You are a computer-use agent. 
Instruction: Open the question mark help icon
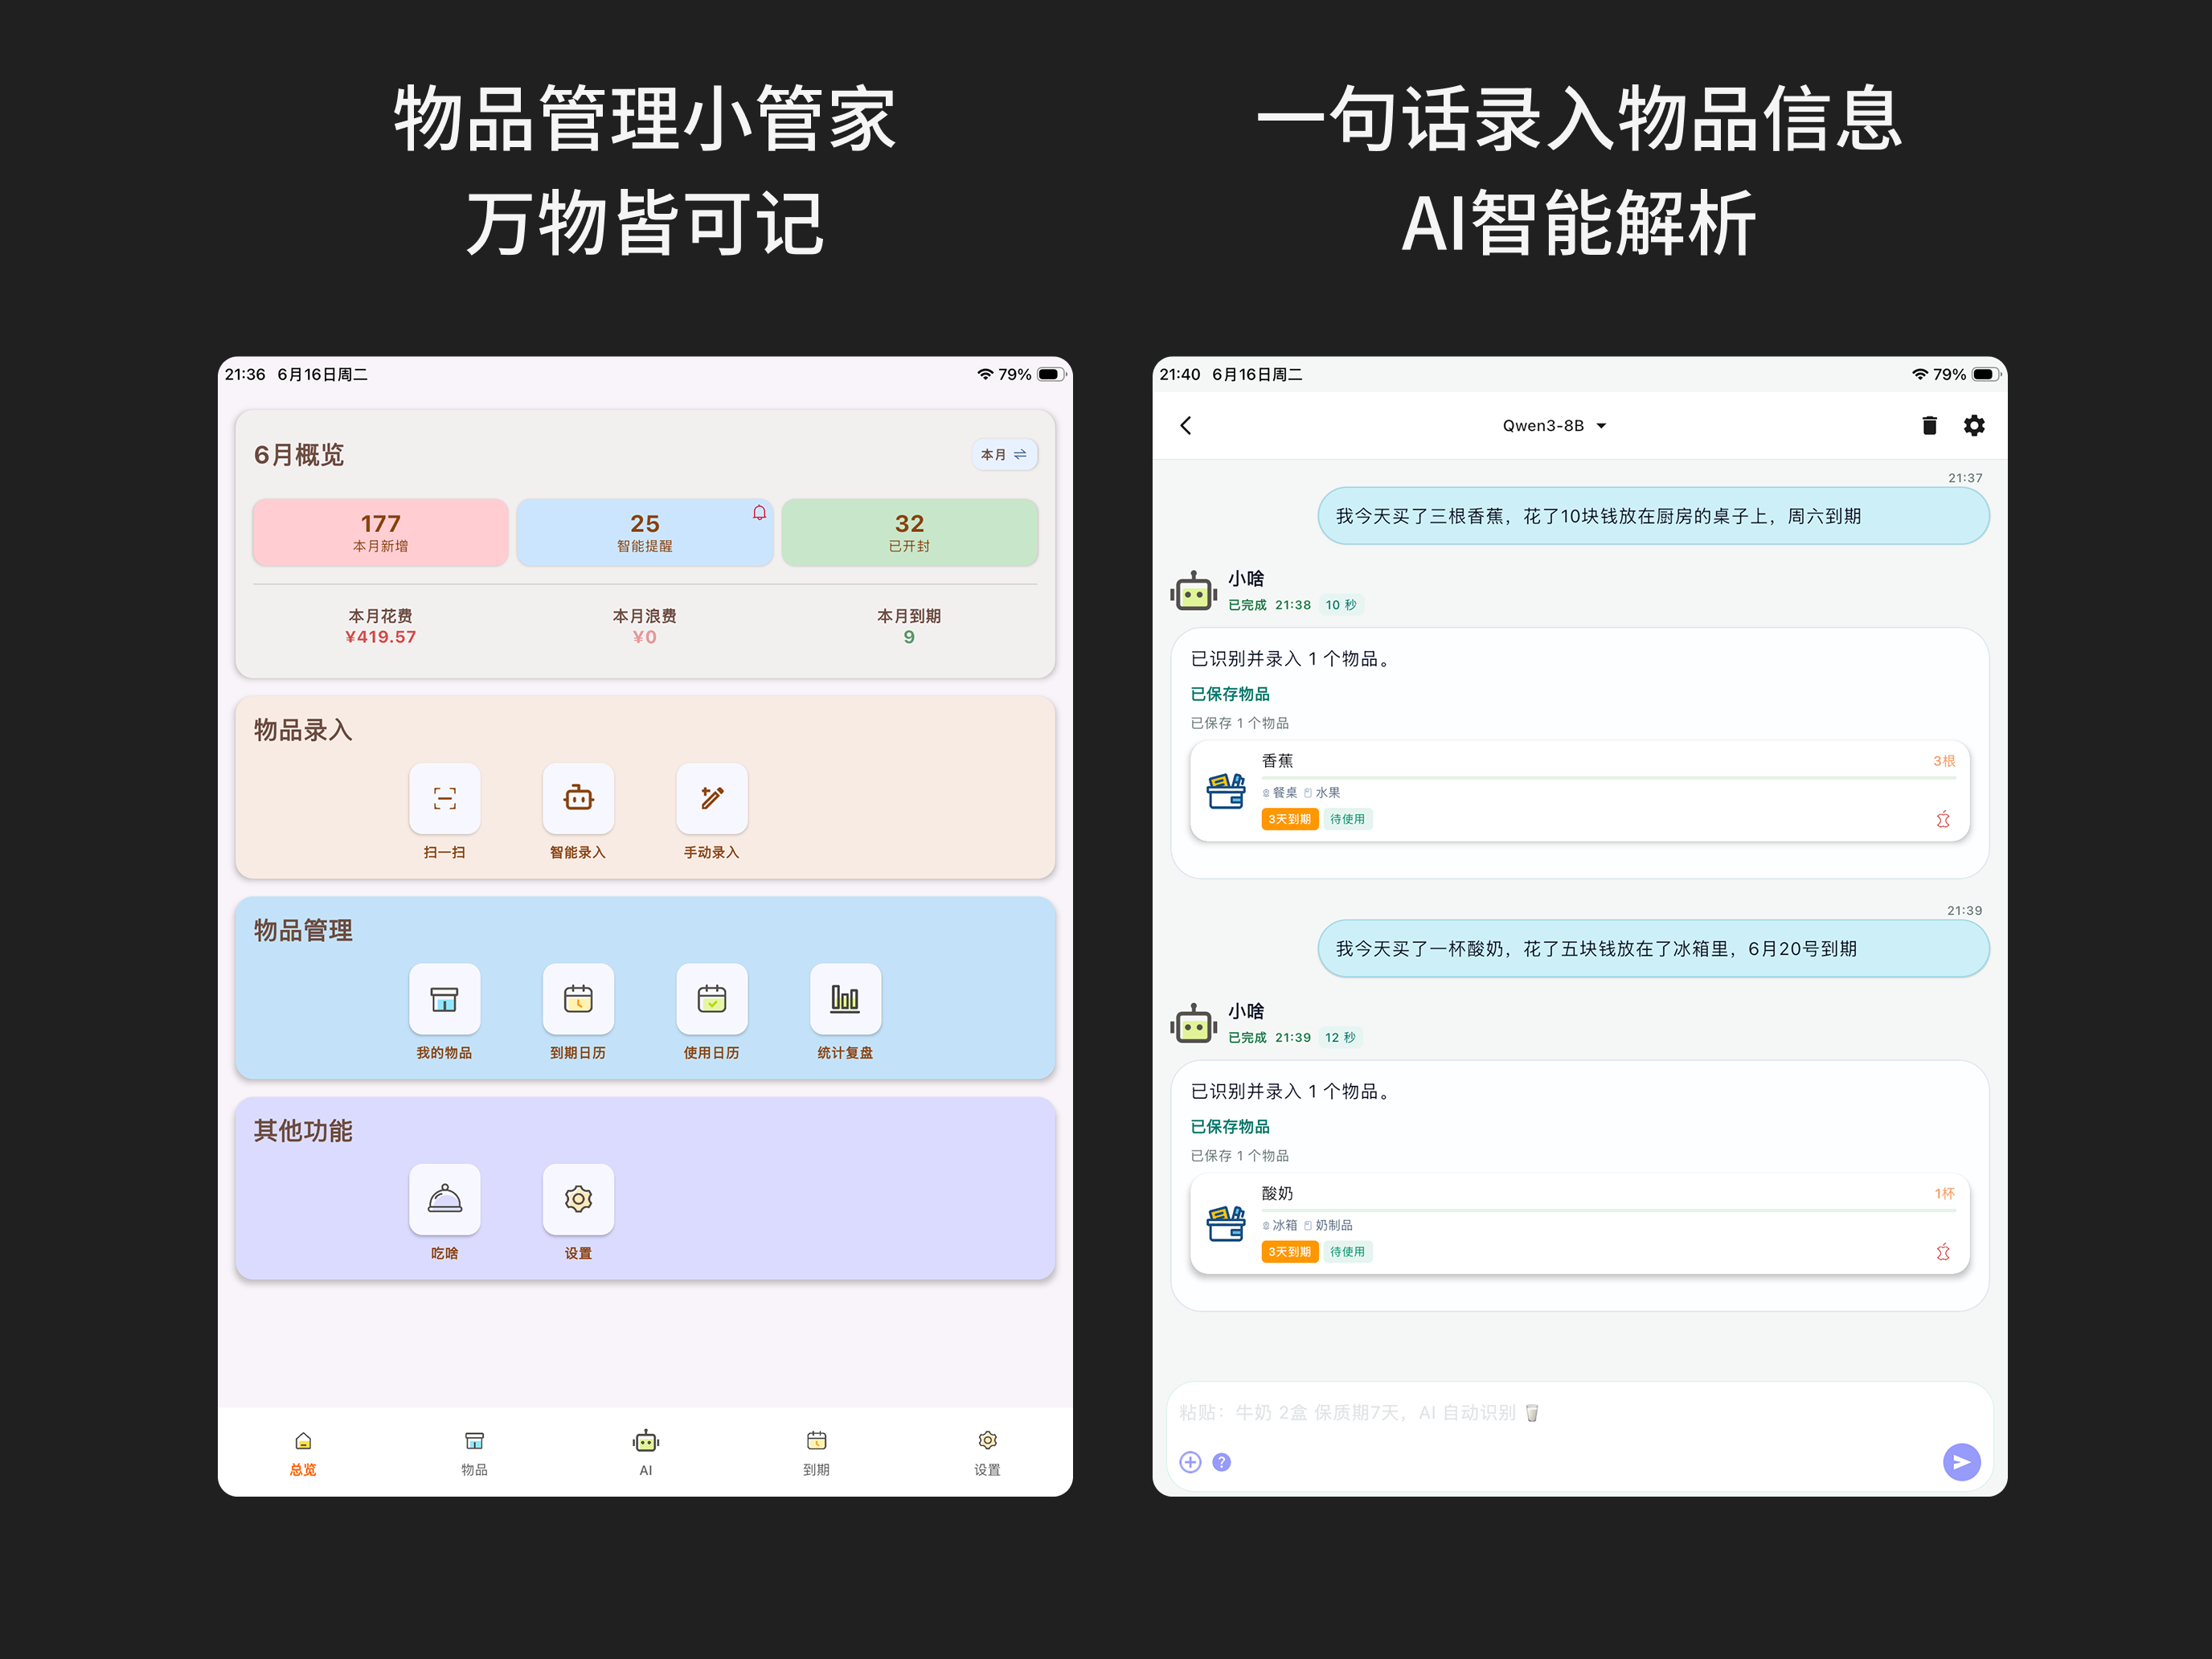[1221, 1462]
